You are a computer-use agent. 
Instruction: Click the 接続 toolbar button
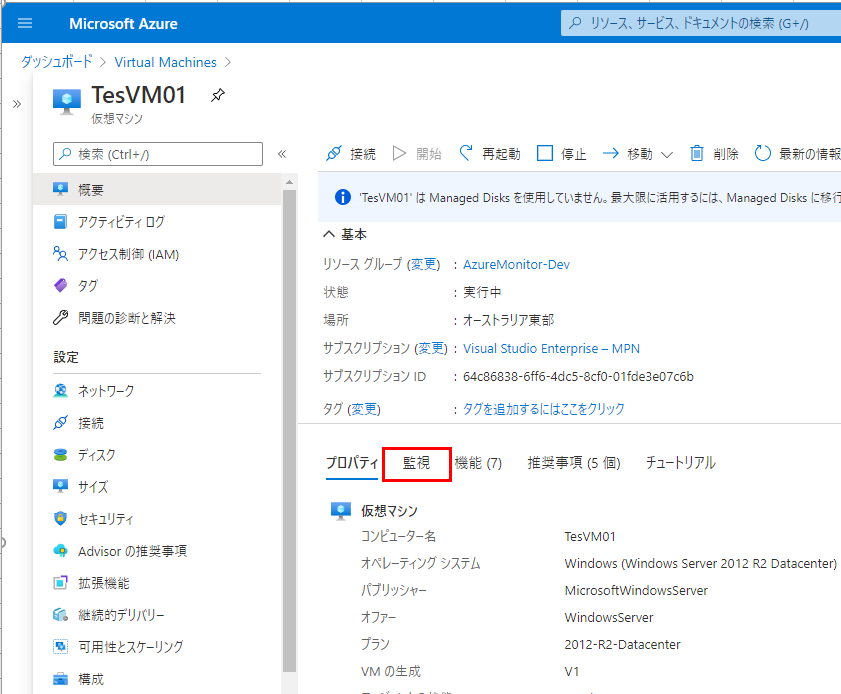(351, 154)
